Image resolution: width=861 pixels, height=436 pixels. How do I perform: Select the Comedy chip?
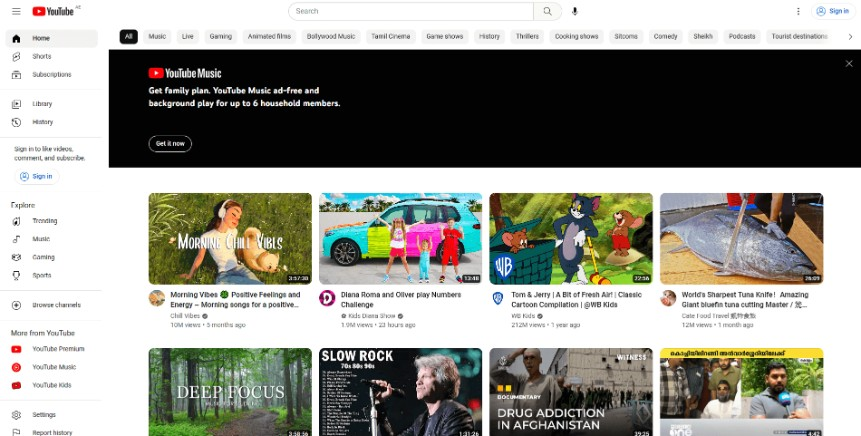pos(666,37)
